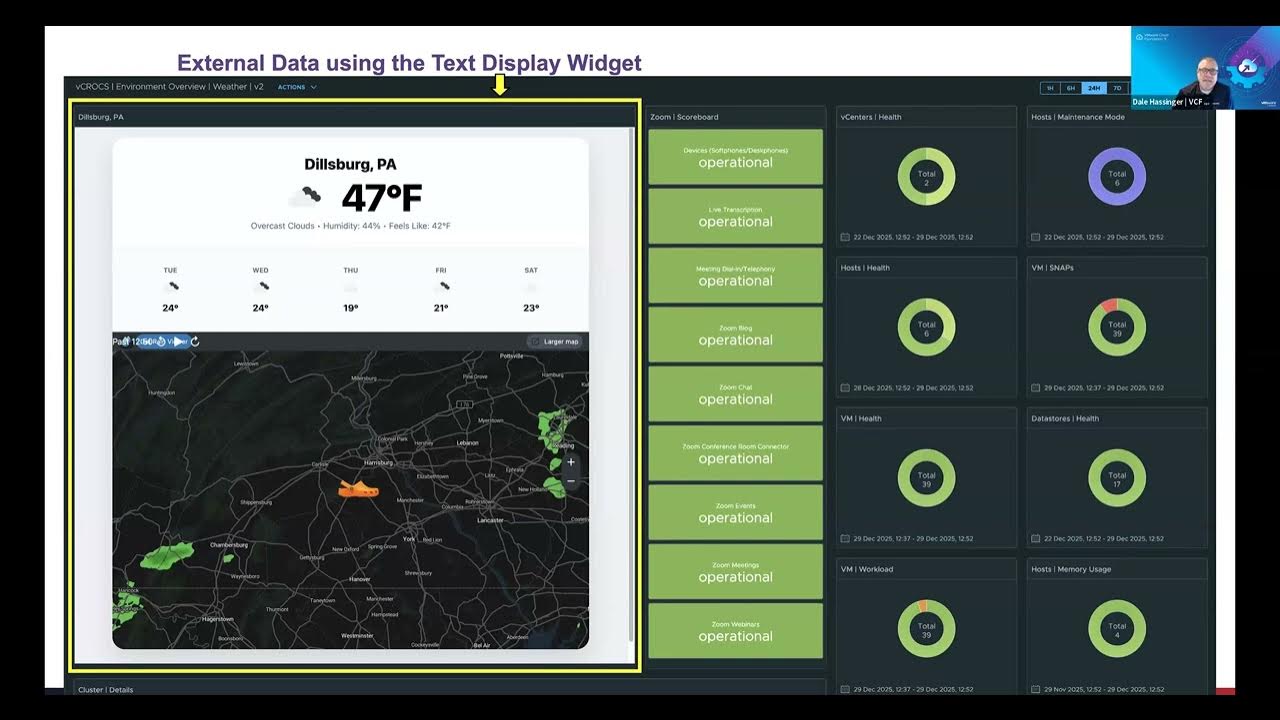Click the Chambersburg label on the map
This screenshot has height=720, width=1280.
[x=229, y=545]
